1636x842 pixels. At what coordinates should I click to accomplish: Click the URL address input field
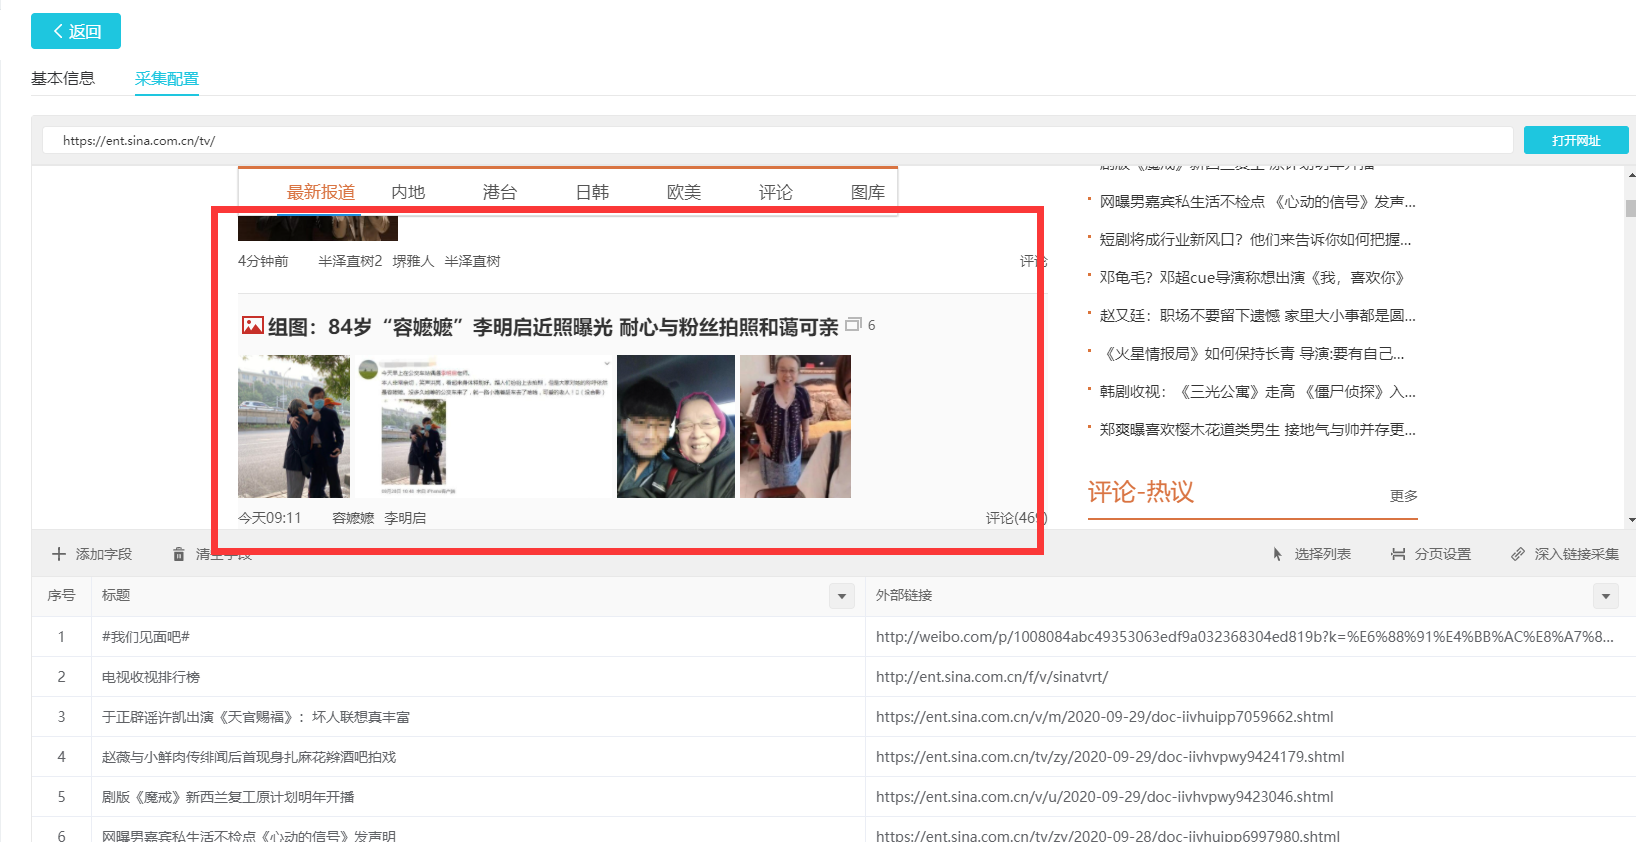[x=776, y=141]
